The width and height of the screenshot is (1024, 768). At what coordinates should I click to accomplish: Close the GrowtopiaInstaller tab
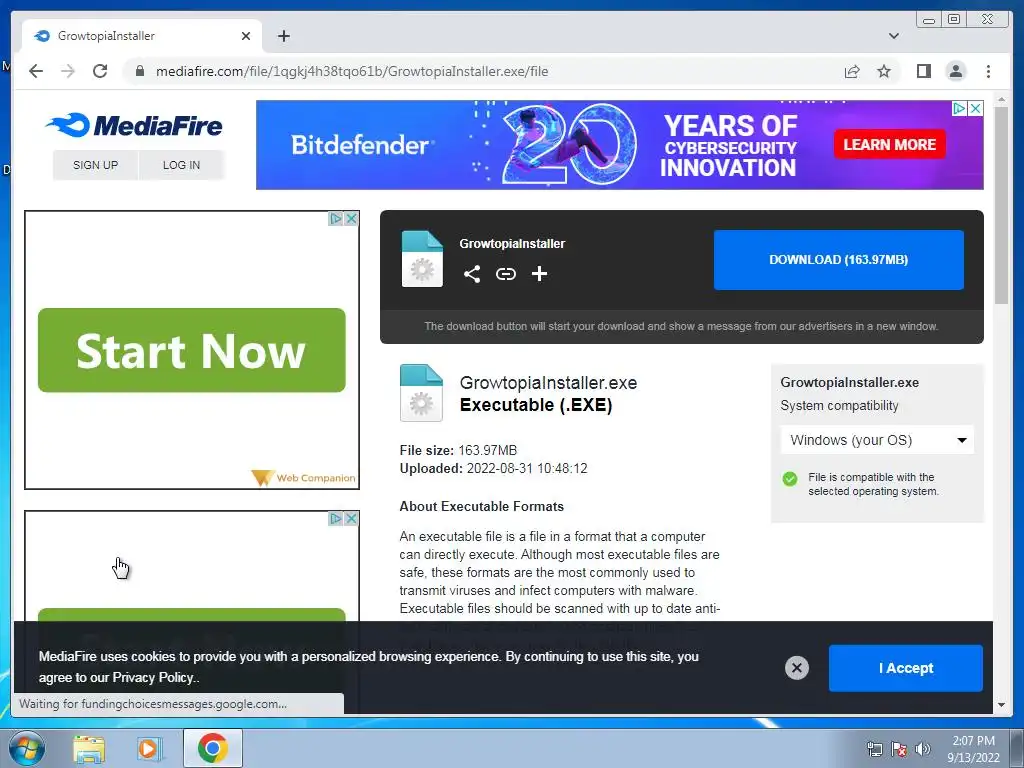tap(246, 36)
